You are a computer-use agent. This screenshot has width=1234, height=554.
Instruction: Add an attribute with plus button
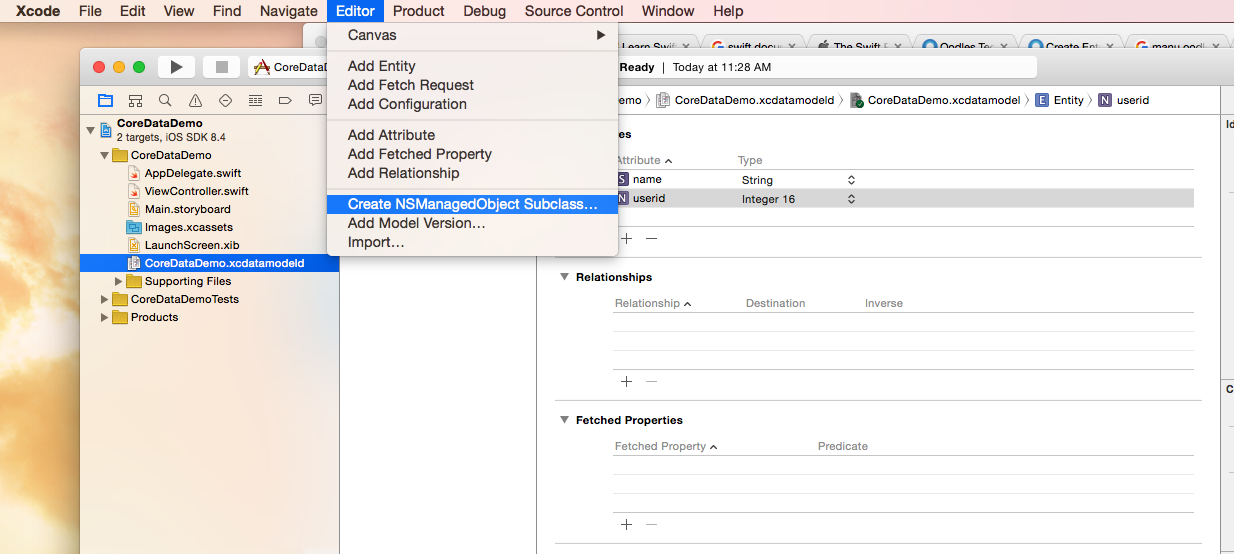click(627, 238)
